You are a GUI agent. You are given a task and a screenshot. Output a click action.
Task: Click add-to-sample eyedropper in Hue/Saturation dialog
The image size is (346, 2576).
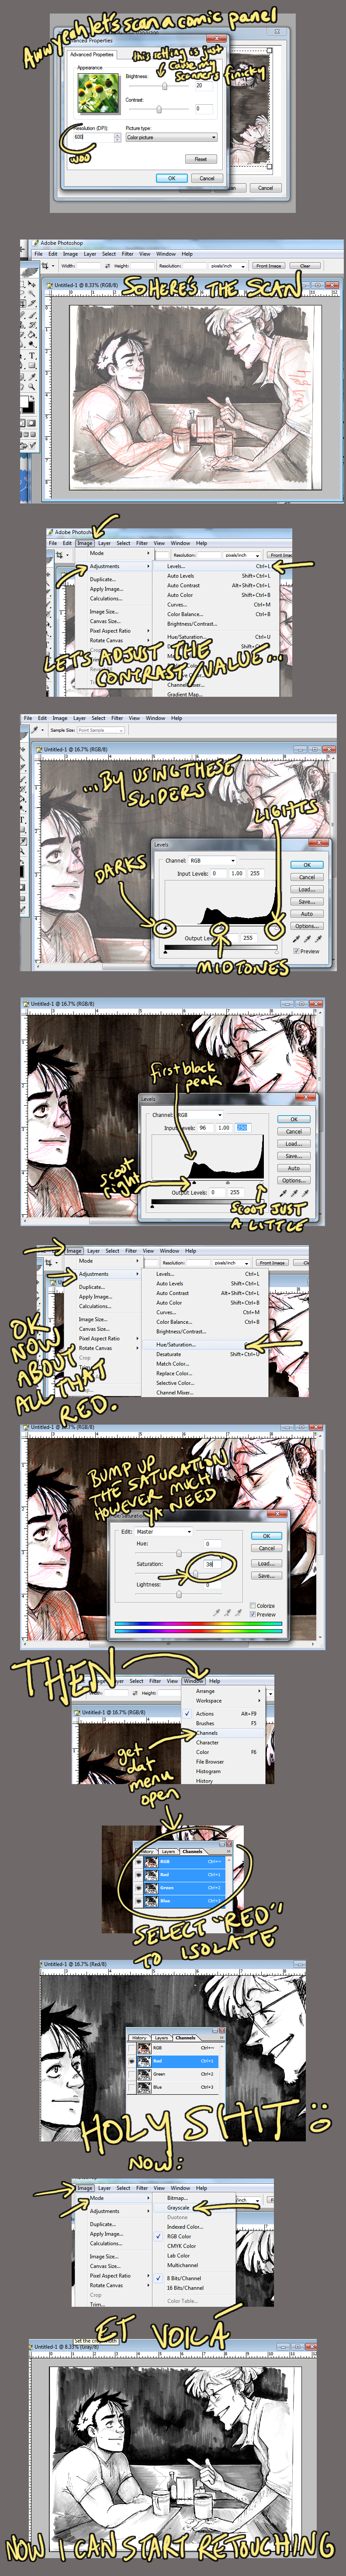228,1613
